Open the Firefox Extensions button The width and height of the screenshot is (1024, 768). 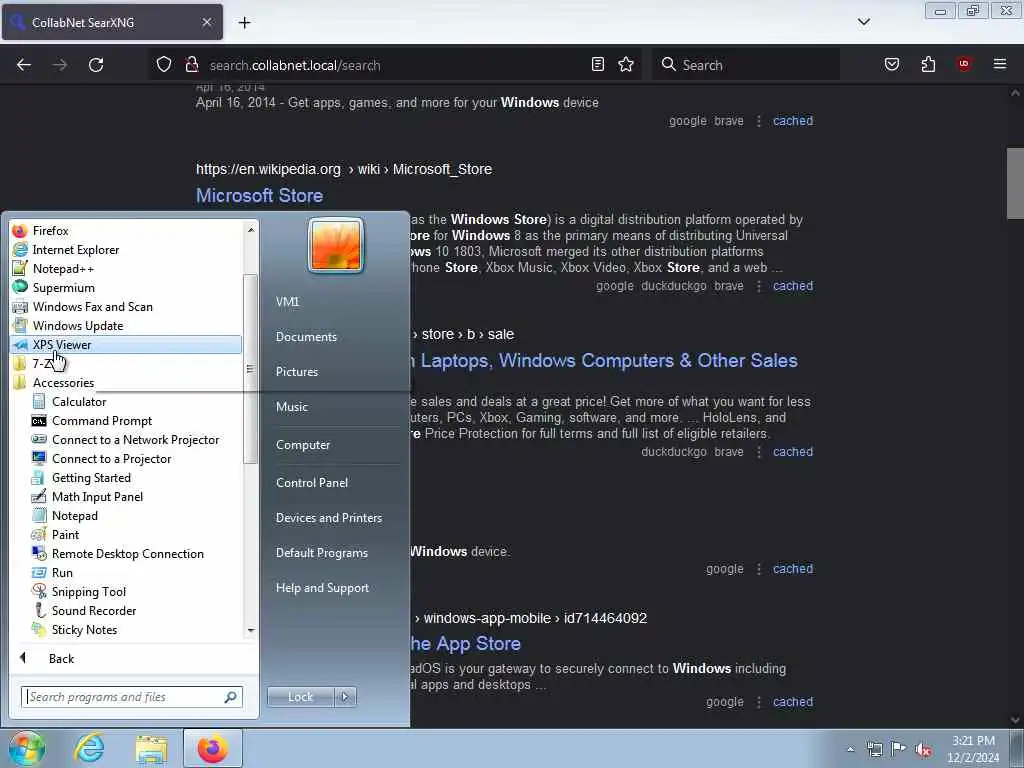pyautogui.click(x=928, y=64)
